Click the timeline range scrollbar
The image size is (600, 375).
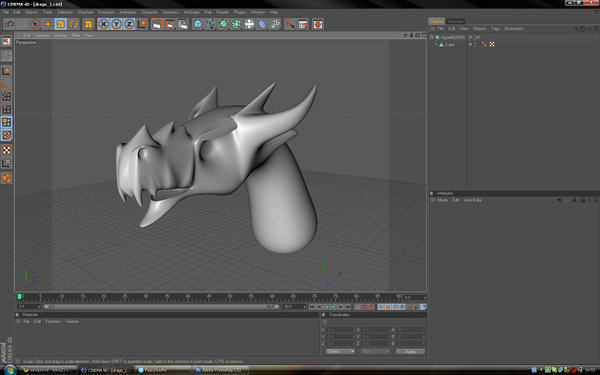point(161,307)
